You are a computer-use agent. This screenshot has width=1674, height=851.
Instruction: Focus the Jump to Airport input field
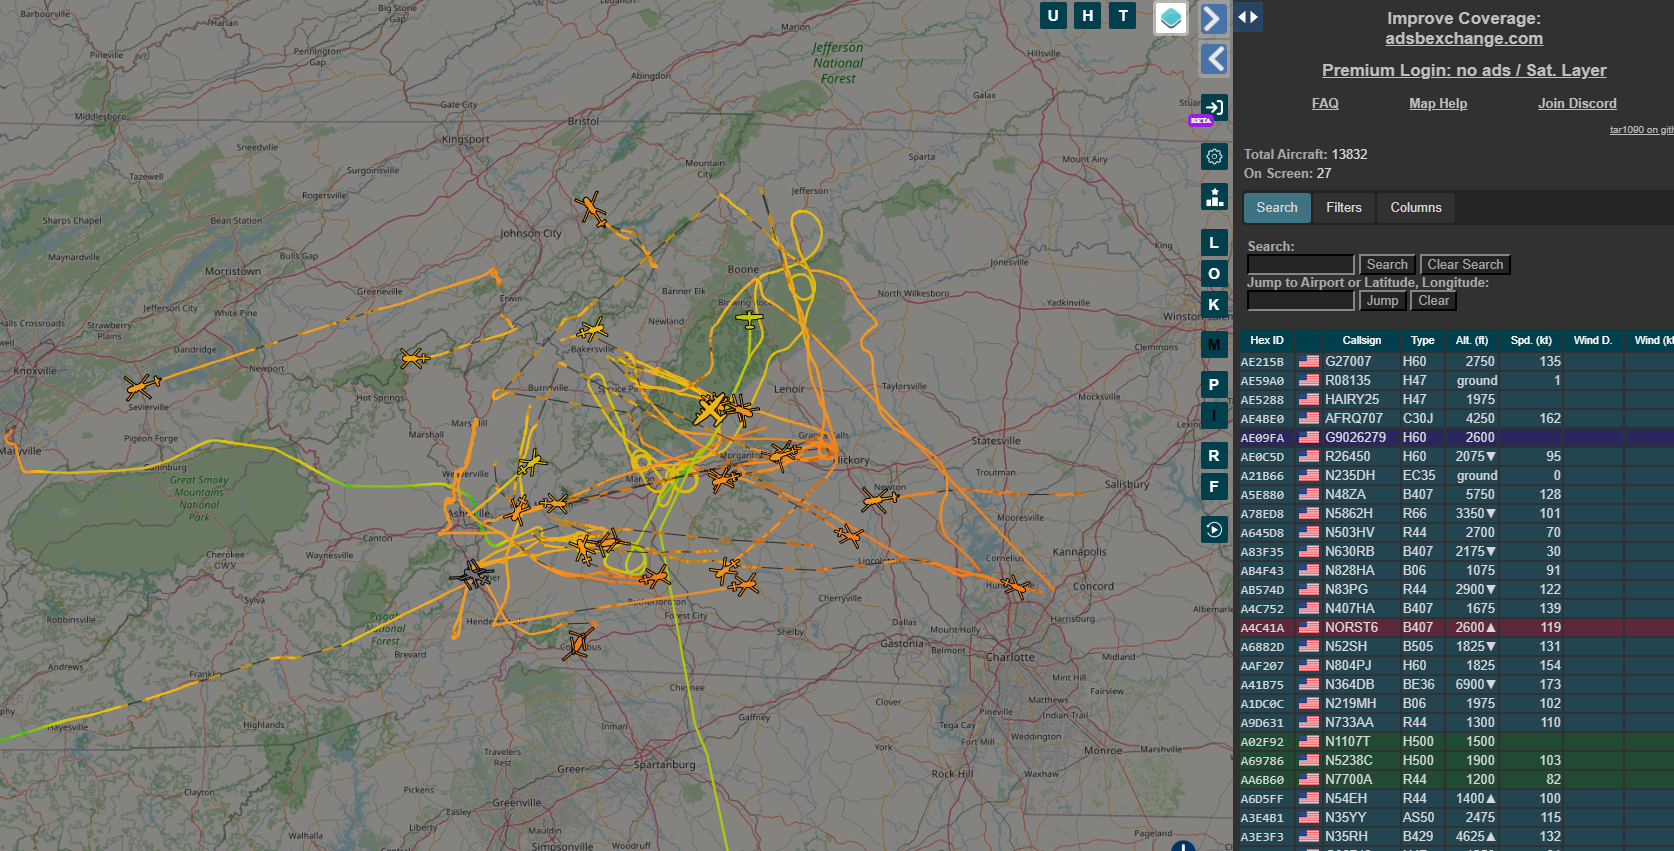coord(1301,300)
